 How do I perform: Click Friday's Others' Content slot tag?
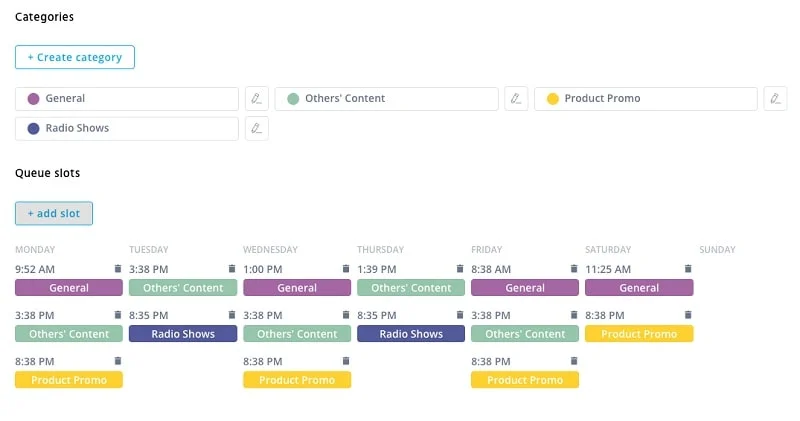coord(525,334)
